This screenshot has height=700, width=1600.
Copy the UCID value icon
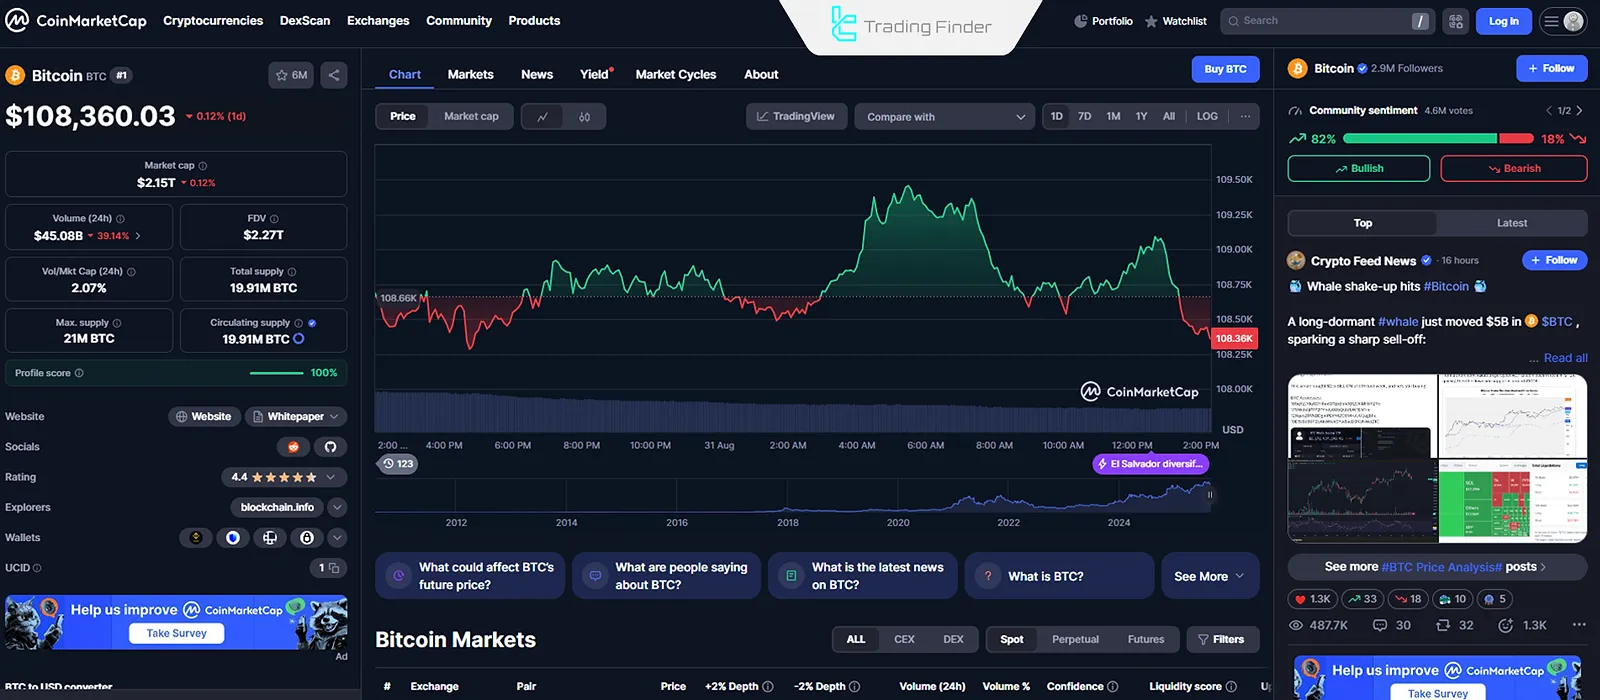(x=334, y=568)
